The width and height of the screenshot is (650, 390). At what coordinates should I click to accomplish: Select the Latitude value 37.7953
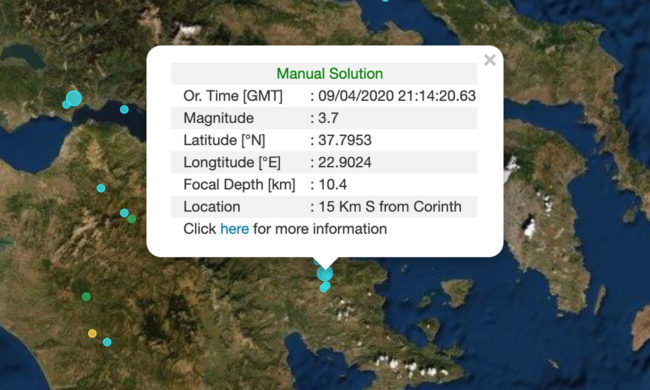pyautogui.click(x=344, y=140)
